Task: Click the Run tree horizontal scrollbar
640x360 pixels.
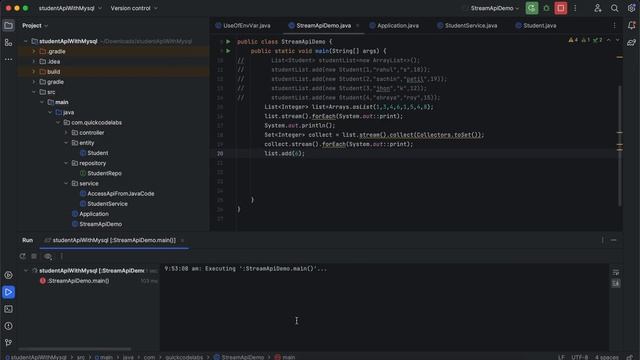Action: pyautogui.click(x=75, y=349)
